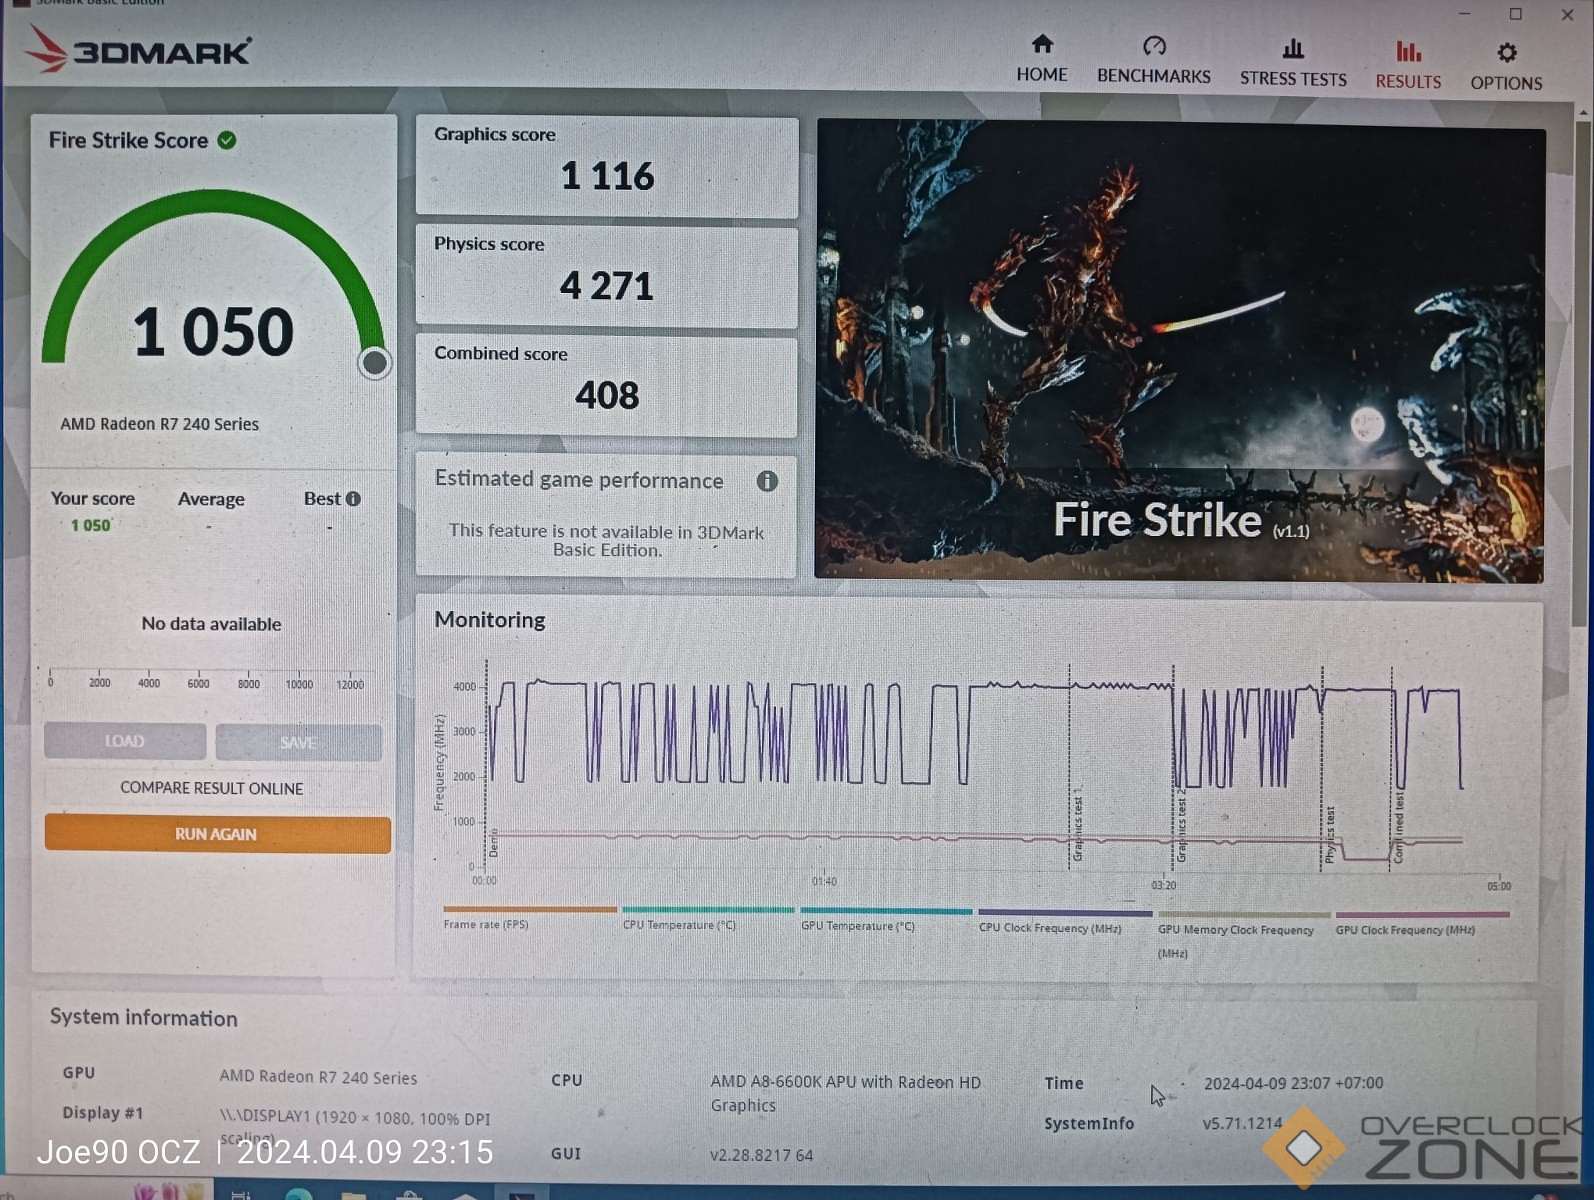Click the Fire Strike preview image

click(x=1180, y=350)
